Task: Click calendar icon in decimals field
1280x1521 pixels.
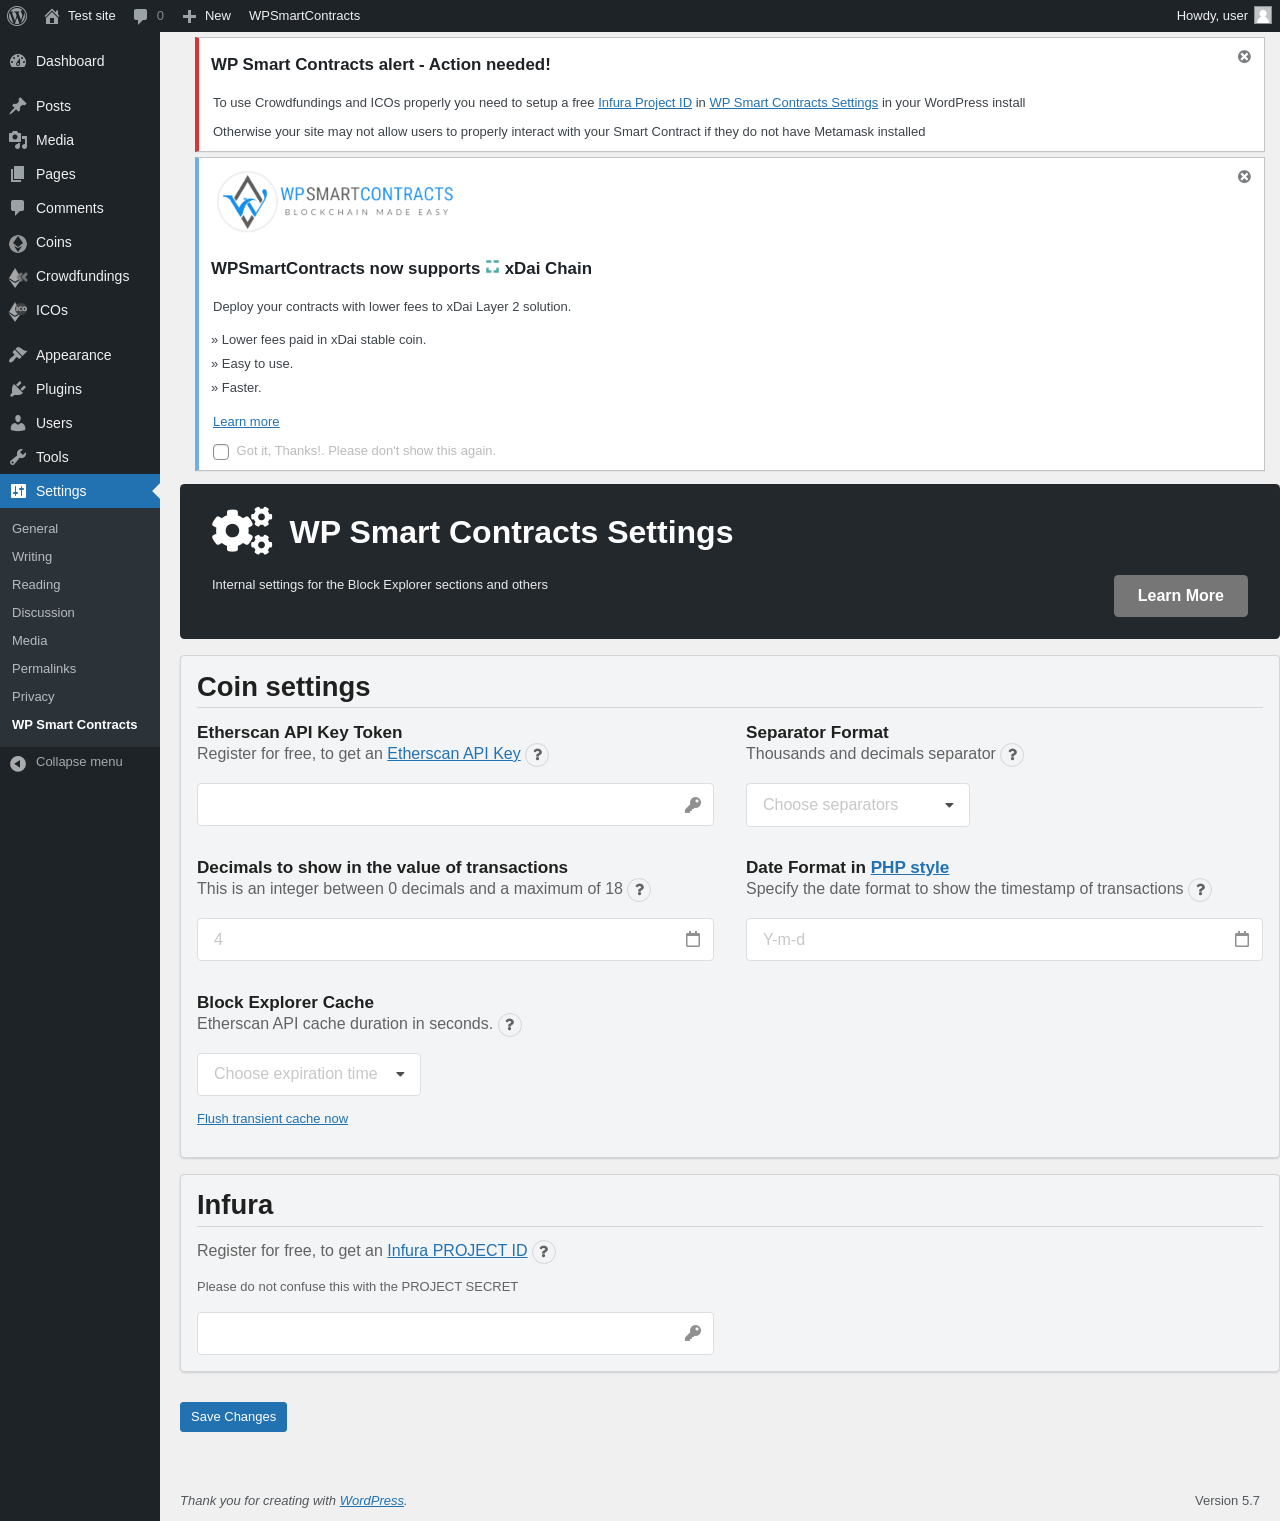Action: (693, 939)
